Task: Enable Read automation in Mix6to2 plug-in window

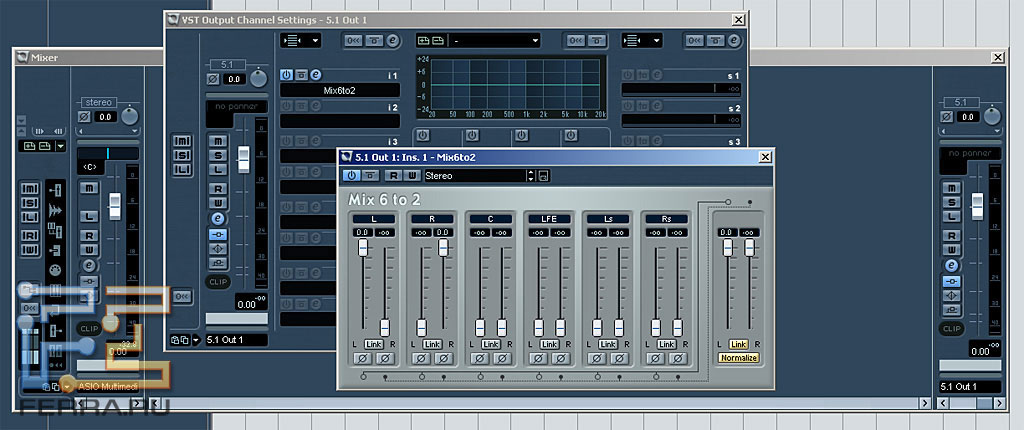Action: [x=393, y=176]
